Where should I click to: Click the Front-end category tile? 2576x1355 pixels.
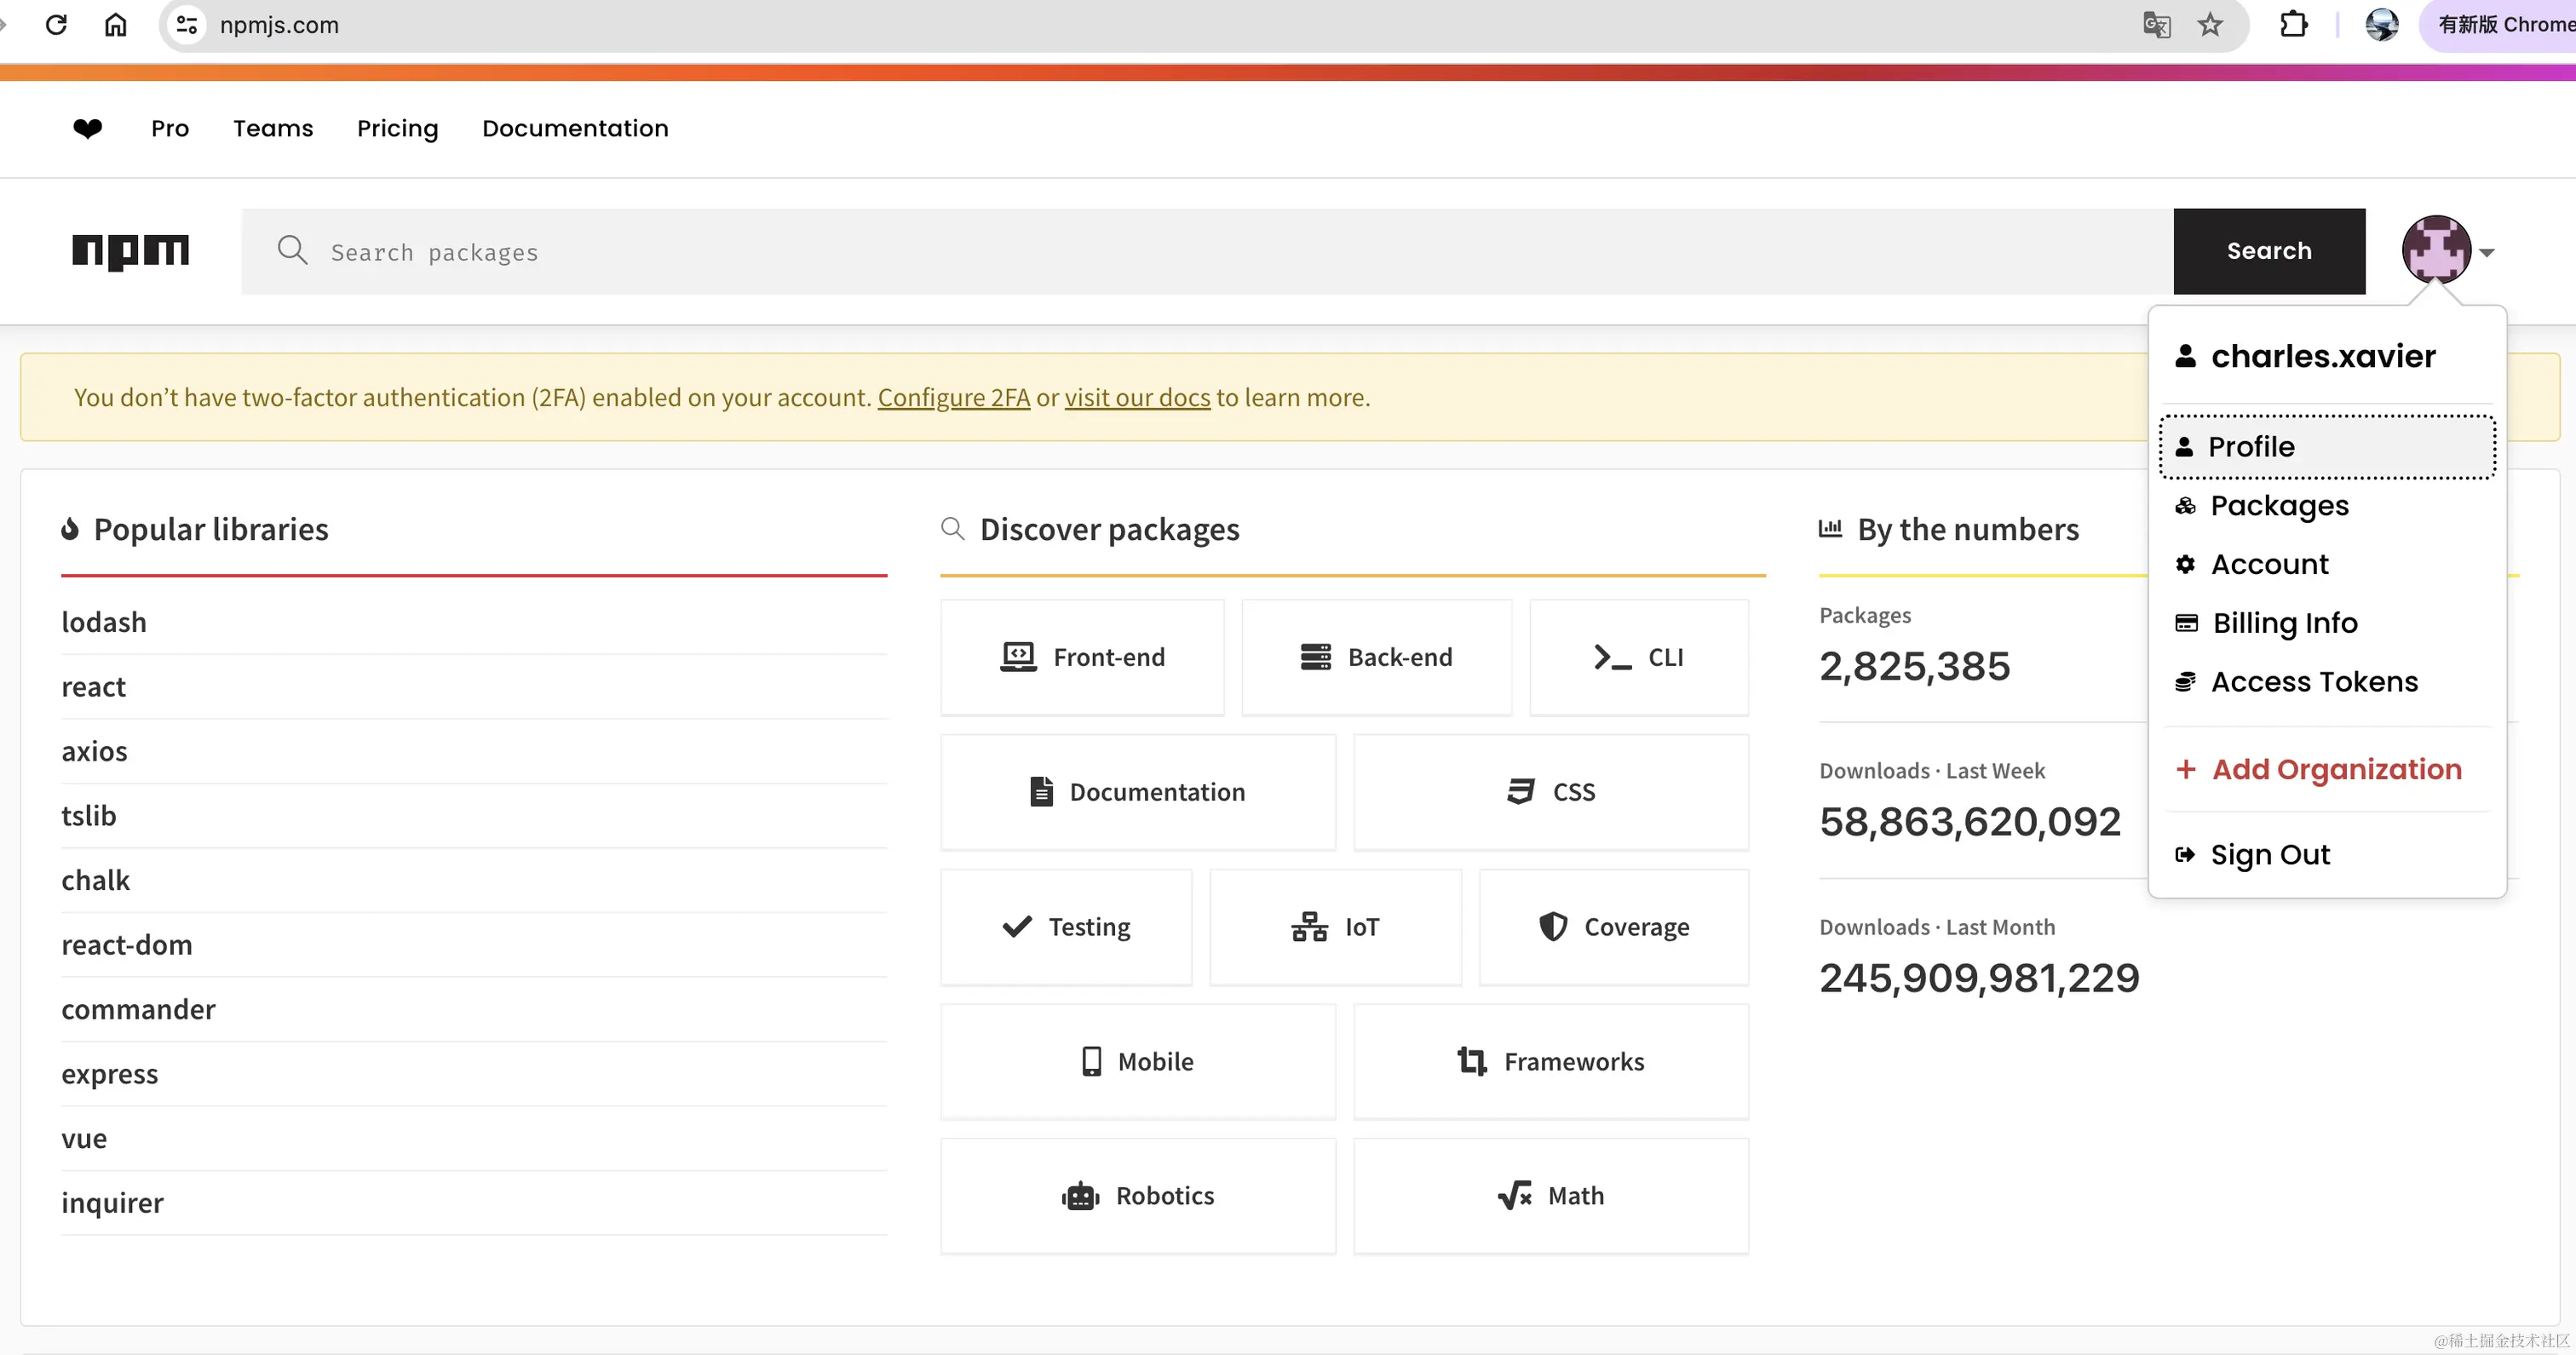[x=1082, y=657]
